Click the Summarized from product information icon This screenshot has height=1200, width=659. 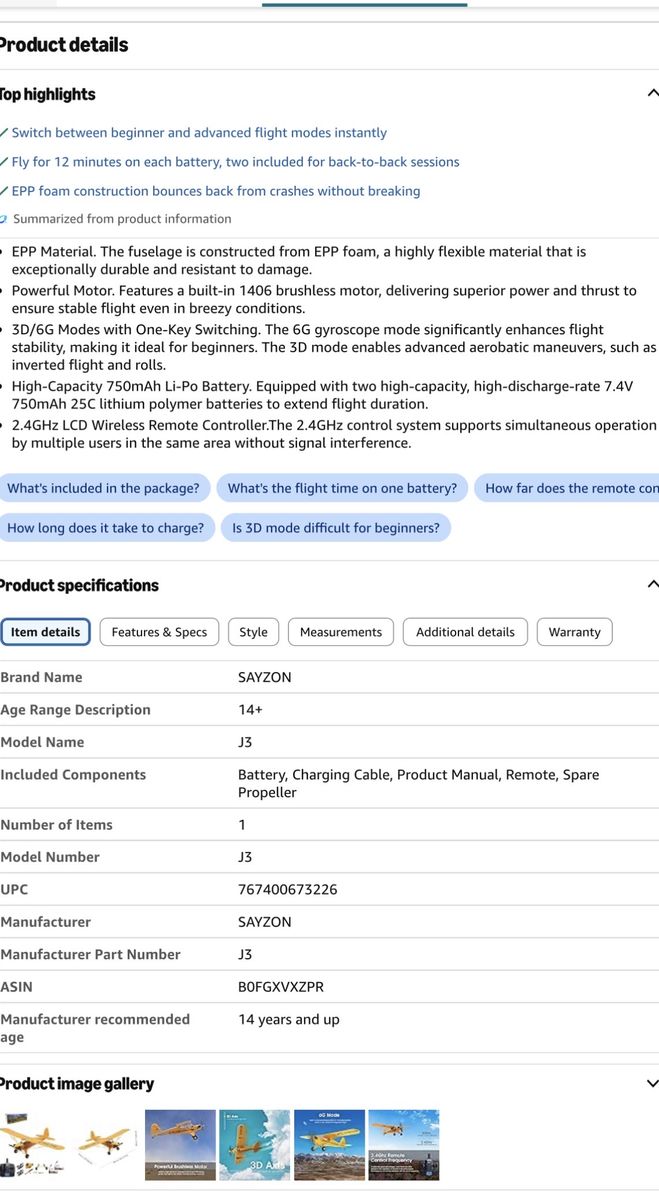tap(4, 219)
